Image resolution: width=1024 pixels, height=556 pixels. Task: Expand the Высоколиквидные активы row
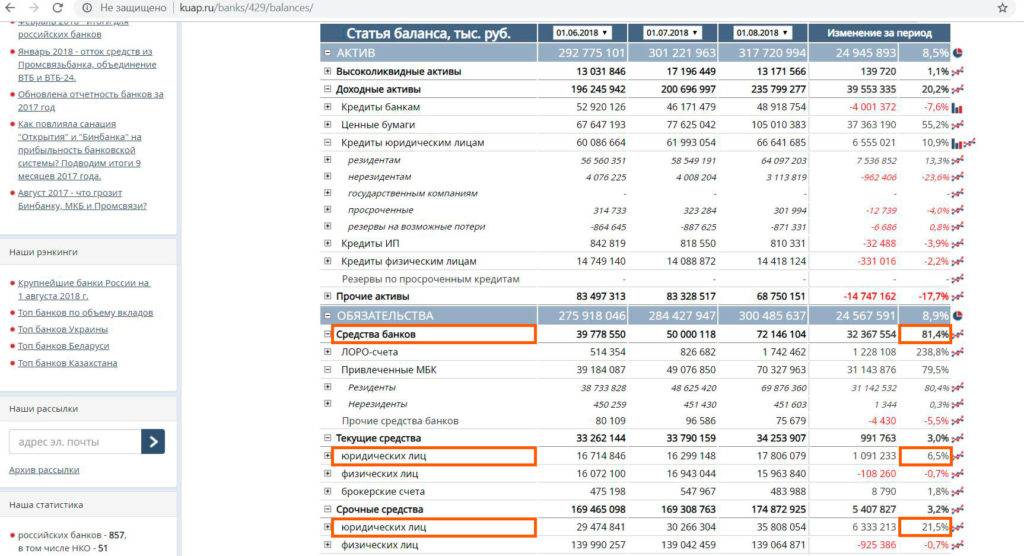click(x=328, y=72)
